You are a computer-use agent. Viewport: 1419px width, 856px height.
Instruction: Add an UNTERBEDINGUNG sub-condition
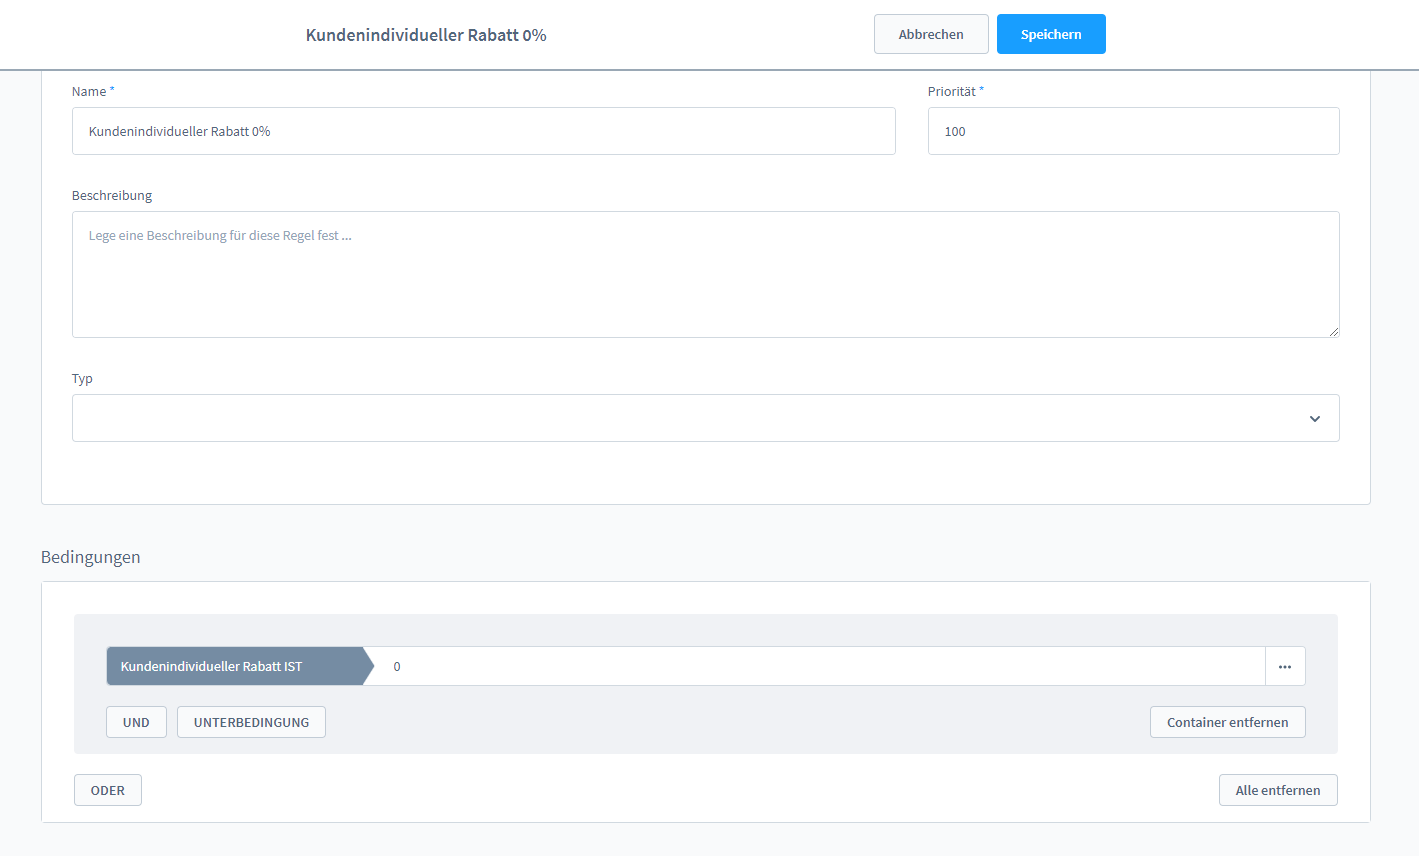tap(251, 722)
